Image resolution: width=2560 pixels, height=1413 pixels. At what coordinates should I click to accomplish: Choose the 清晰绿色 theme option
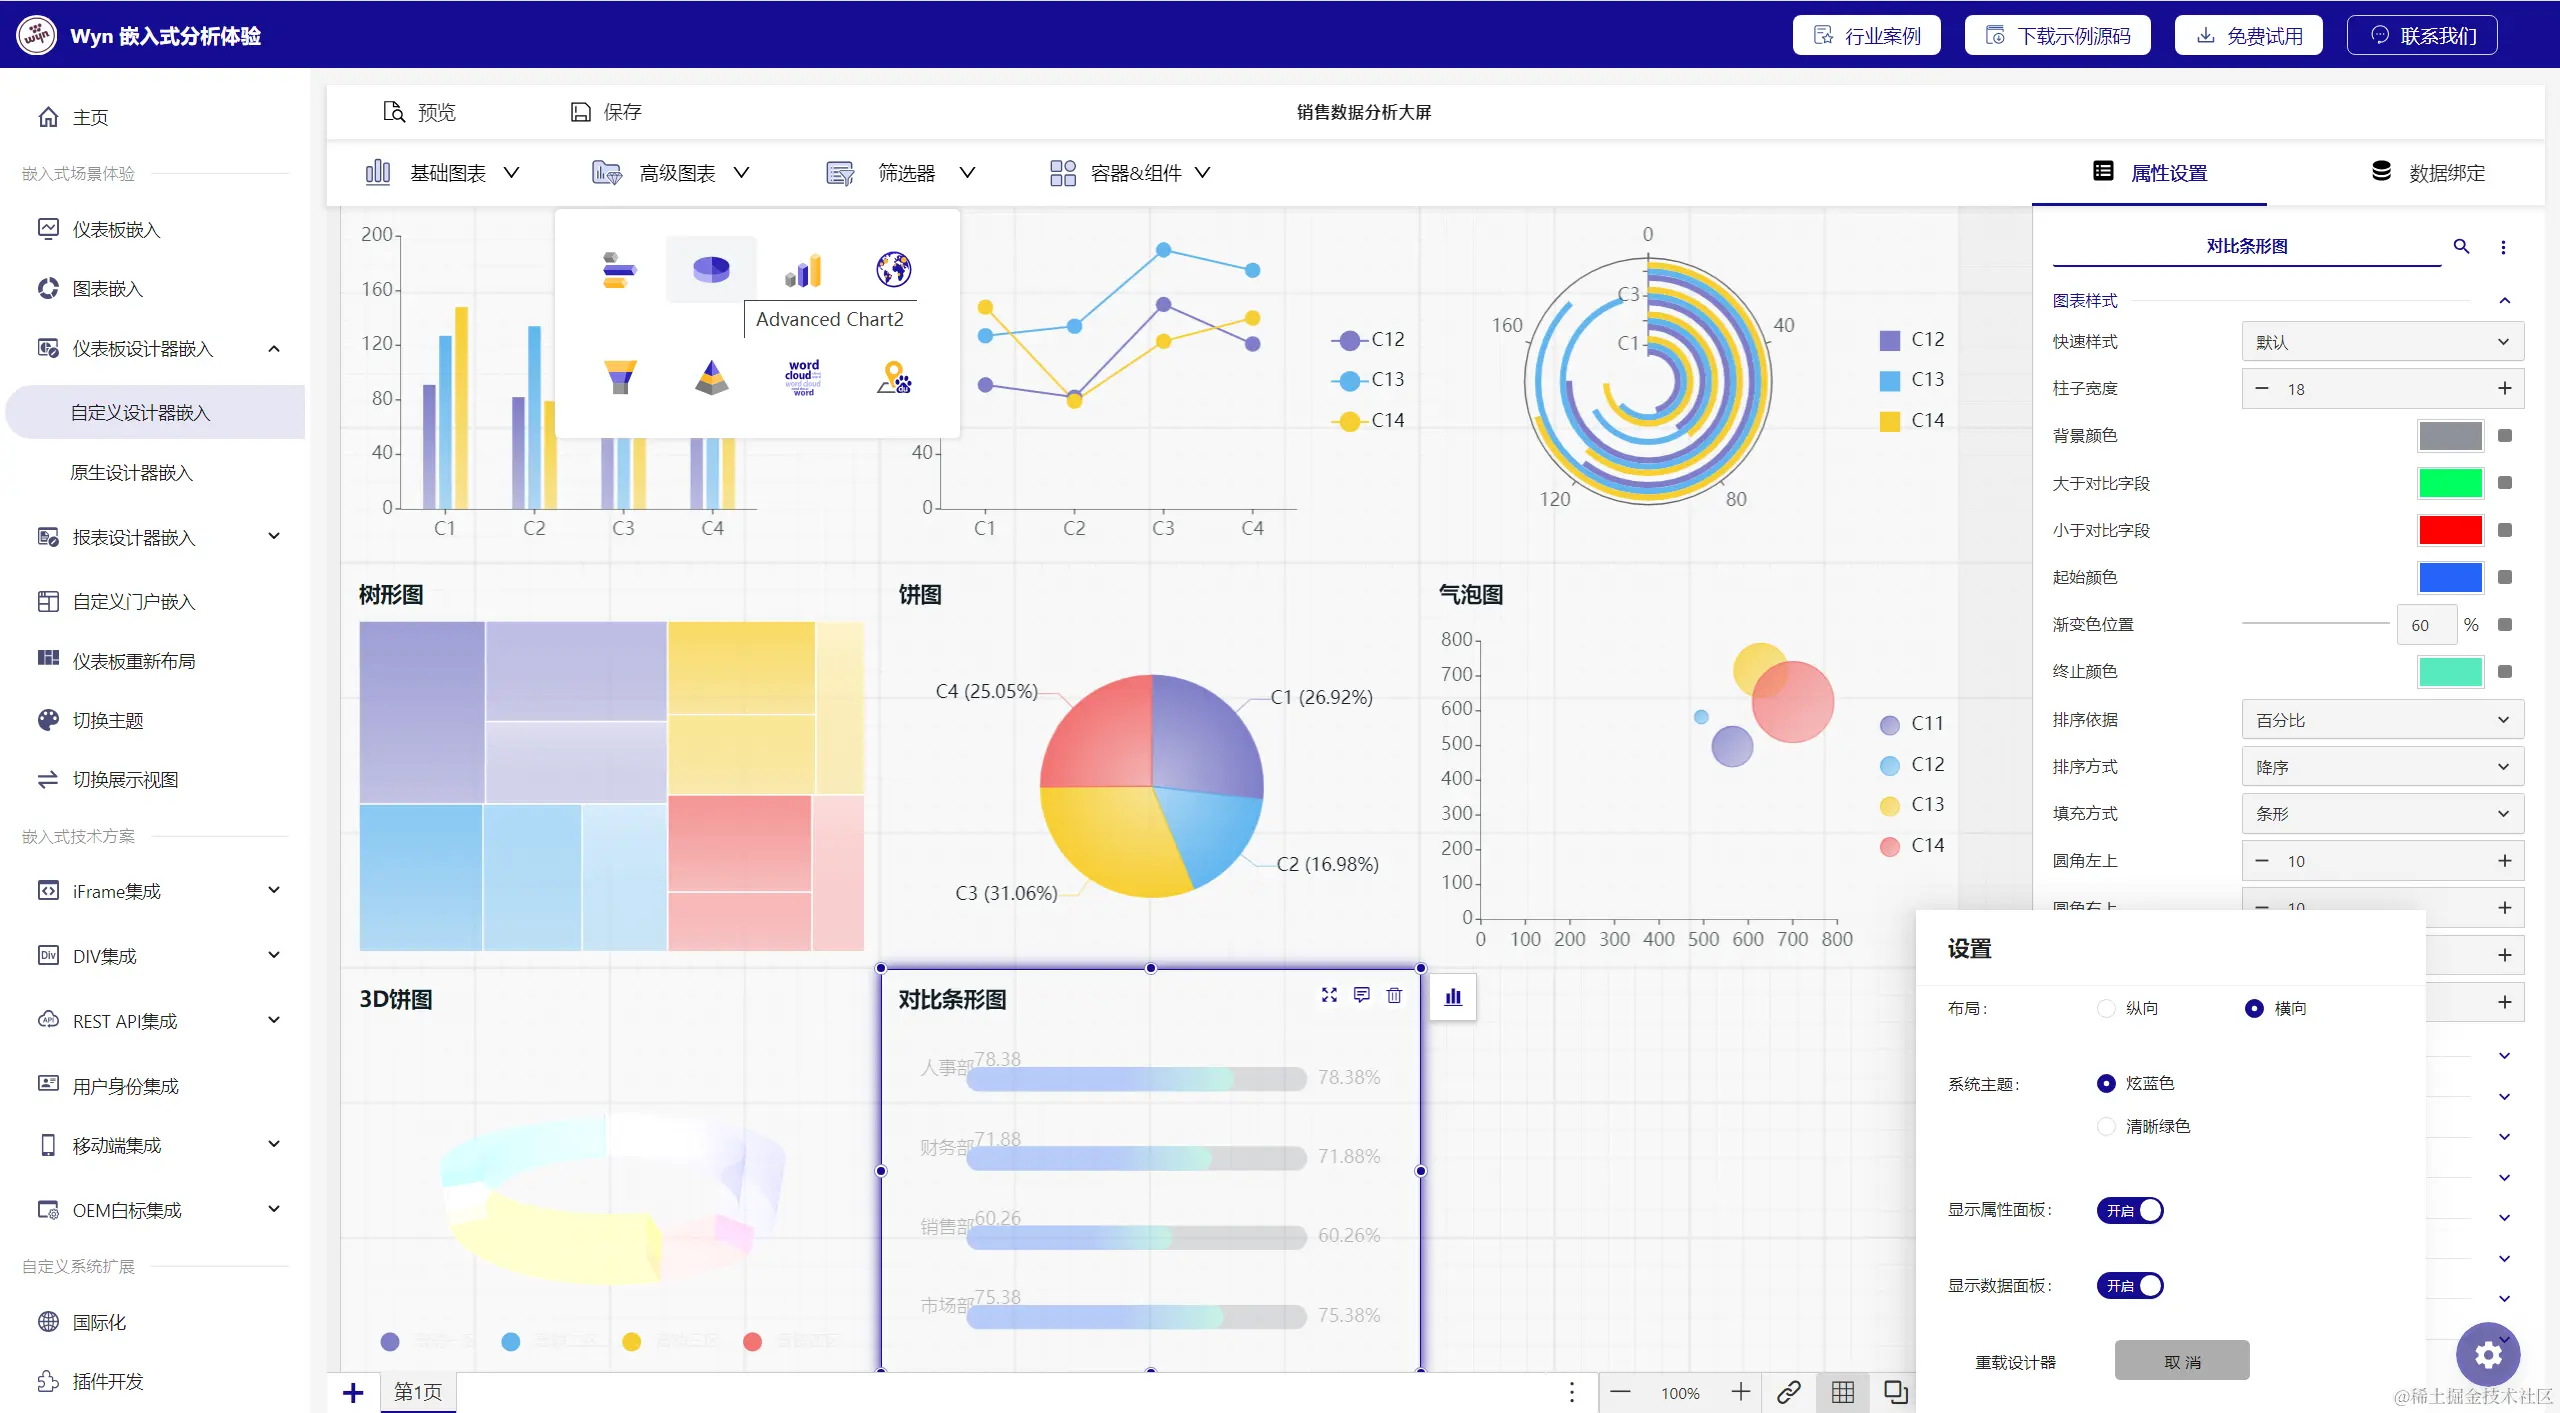tap(2106, 1126)
